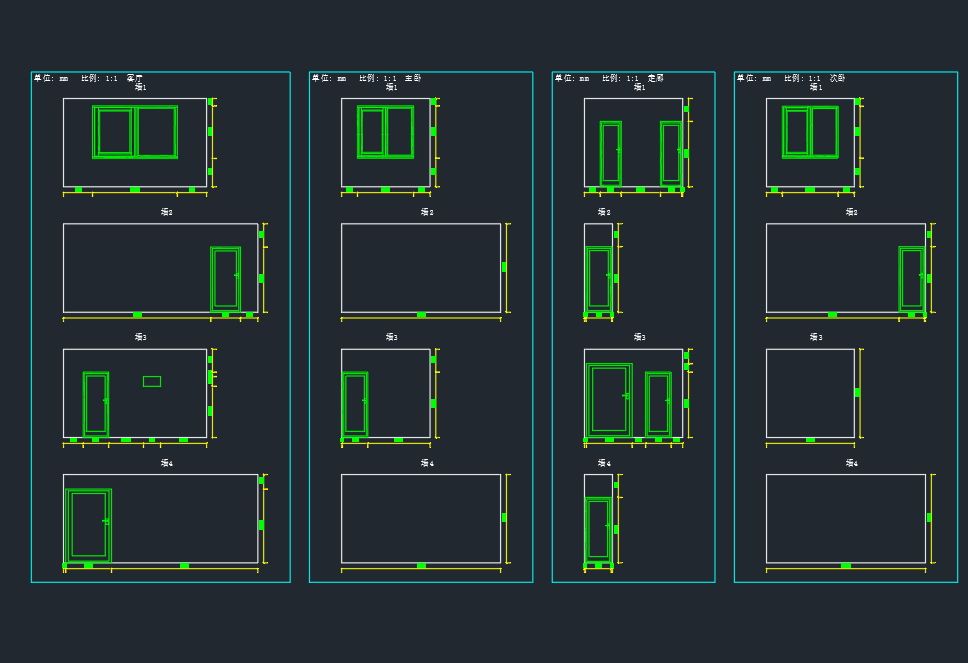Screen dimensions: 968x663
Task: Select height dimension text beside 主卧 墙2
Action: click(x=504, y=267)
